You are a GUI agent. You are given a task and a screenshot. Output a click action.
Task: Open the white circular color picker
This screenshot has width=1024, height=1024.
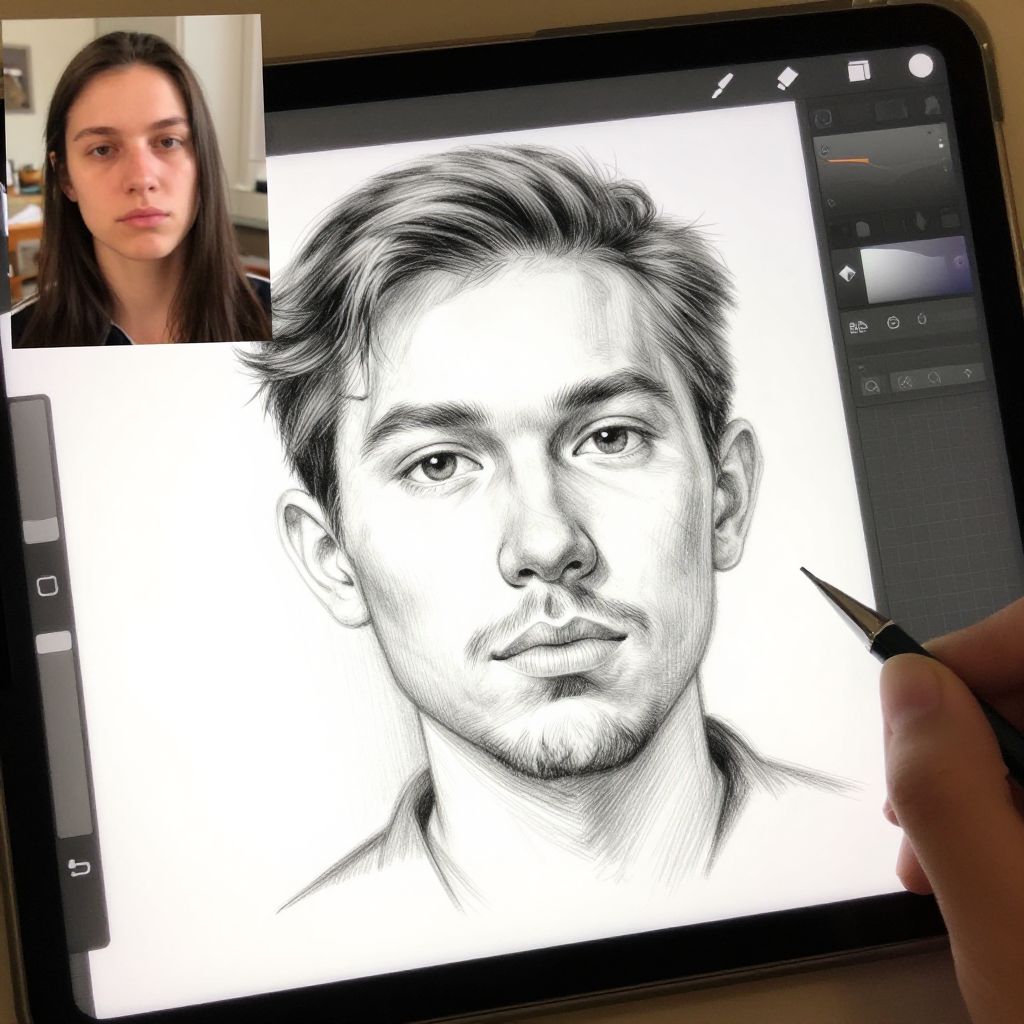click(x=920, y=66)
